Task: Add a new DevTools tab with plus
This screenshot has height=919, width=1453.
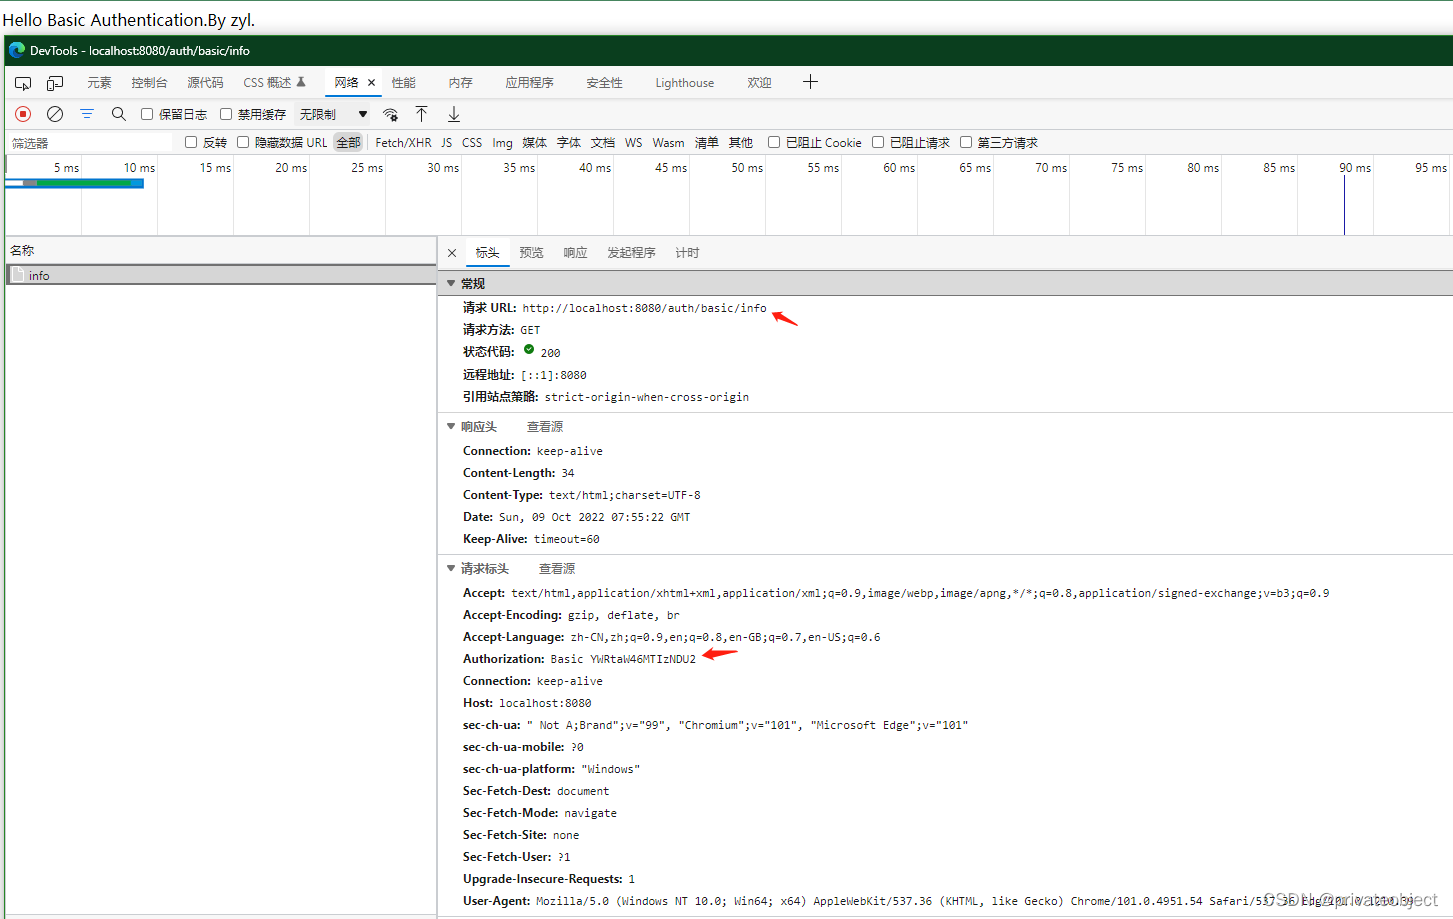Action: pyautogui.click(x=810, y=82)
